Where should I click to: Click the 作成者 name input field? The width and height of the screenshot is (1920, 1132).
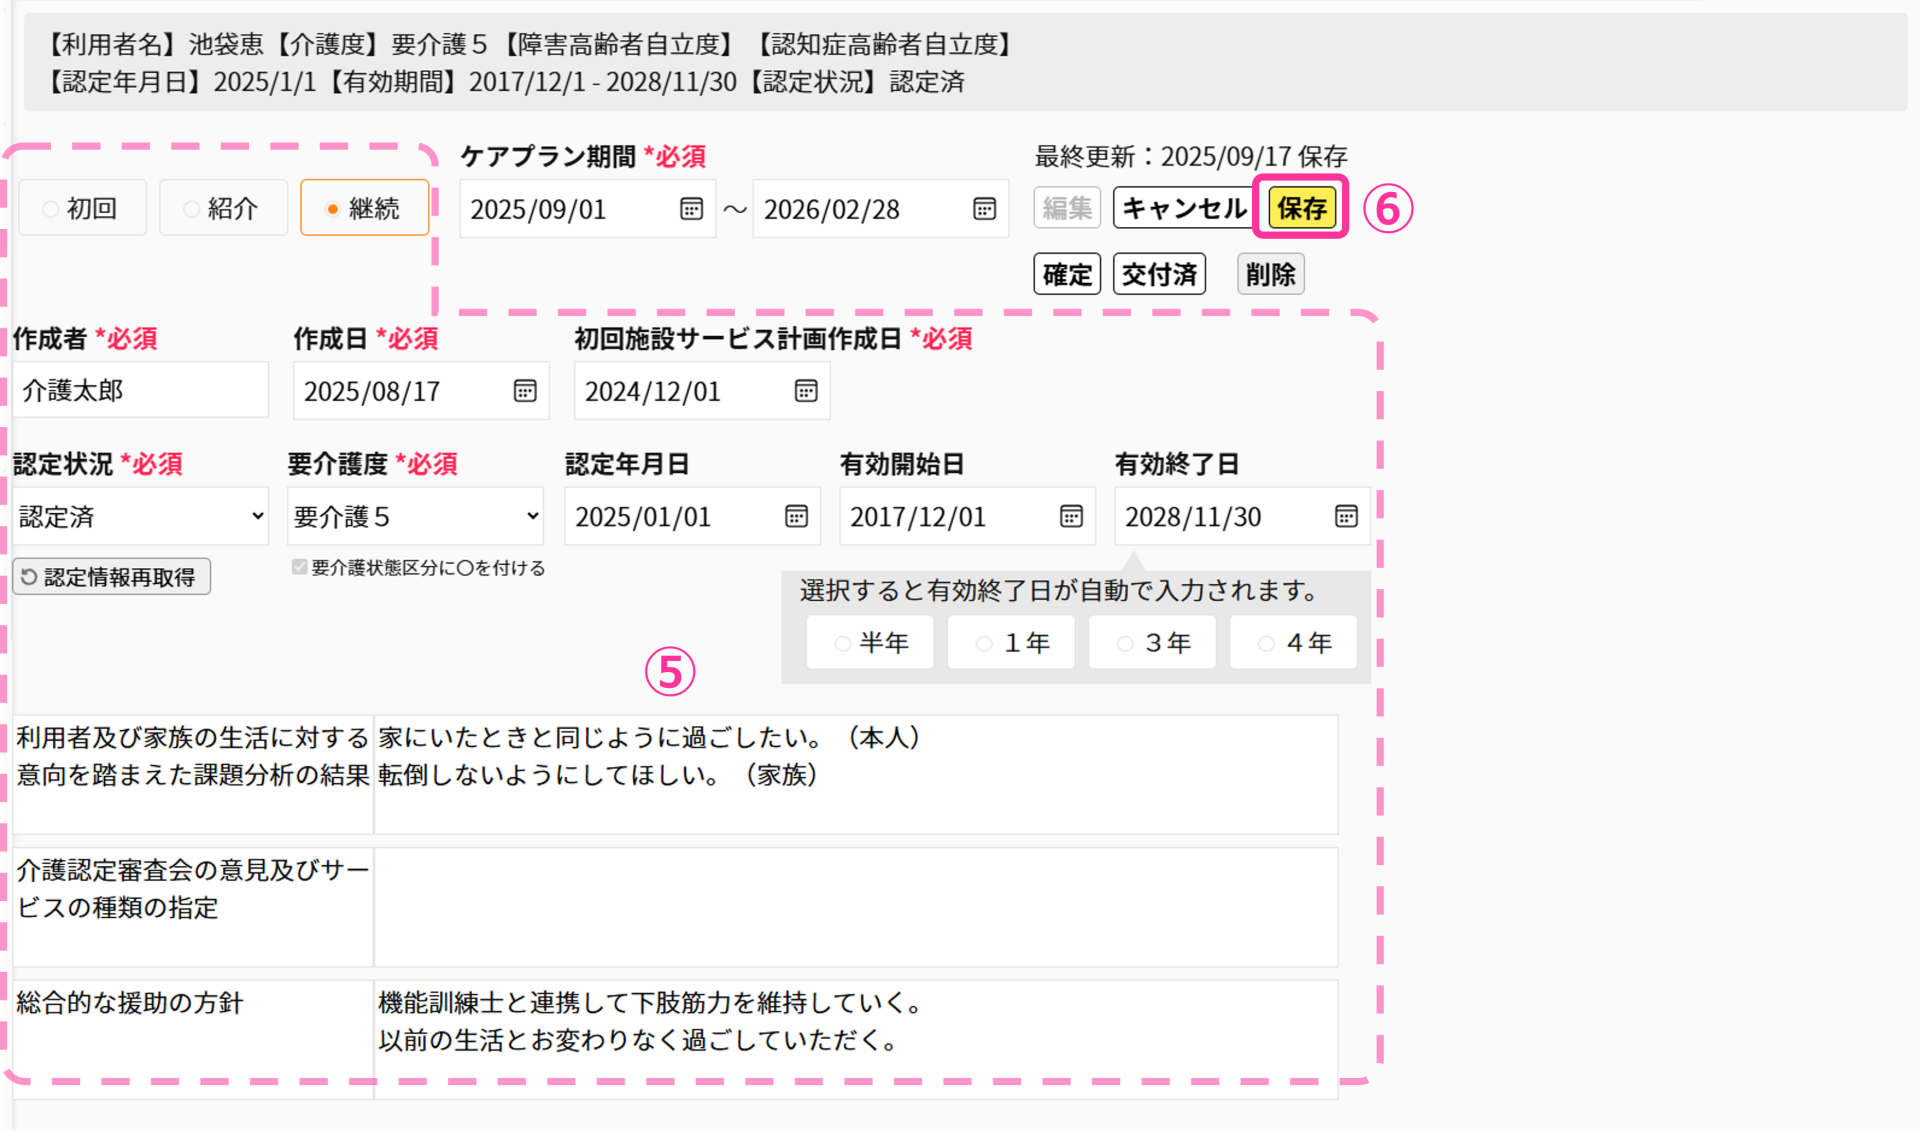click(x=140, y=390)
